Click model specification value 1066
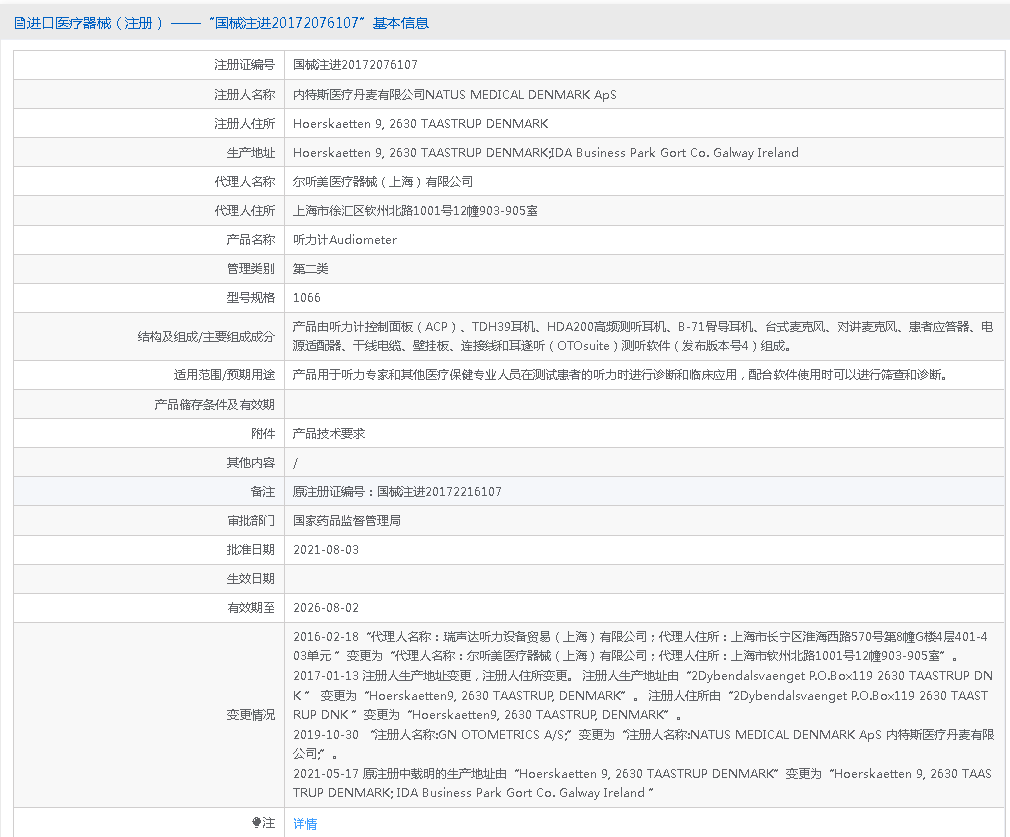Image resolution: width=1010 pixels, height=837 pixels. tap(307, 298)
